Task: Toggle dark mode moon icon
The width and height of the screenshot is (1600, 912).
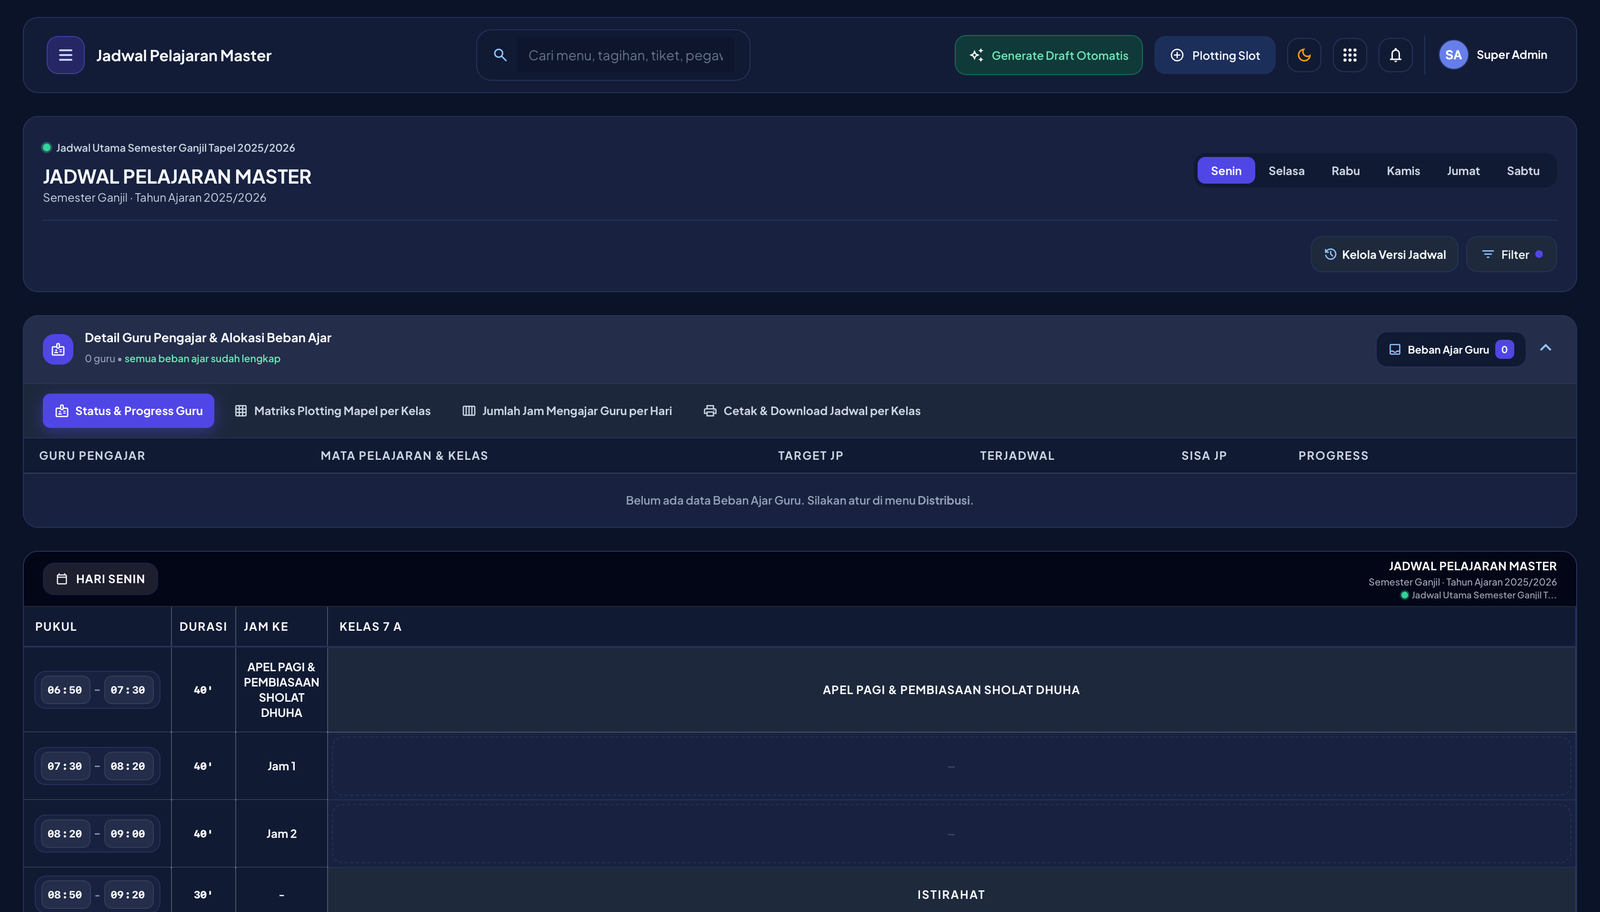Action: point(1304,55)
